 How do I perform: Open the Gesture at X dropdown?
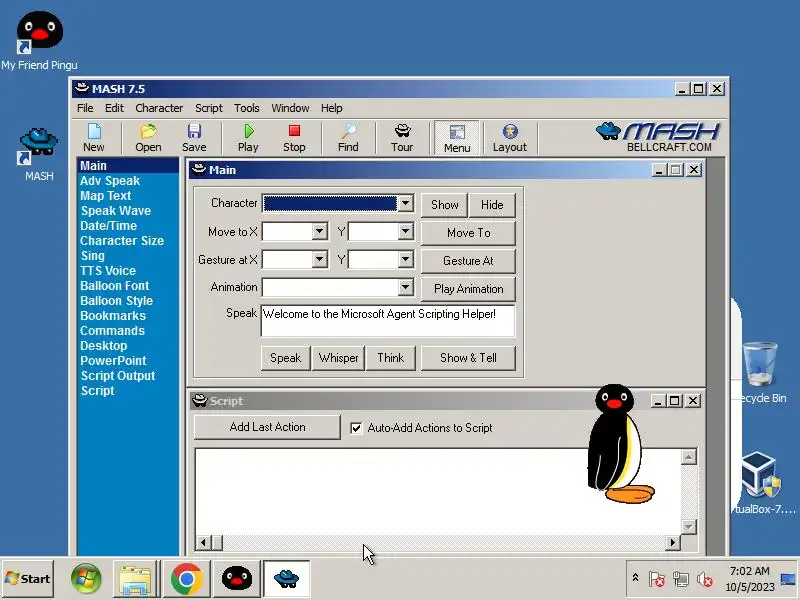[x=319, y=259]
